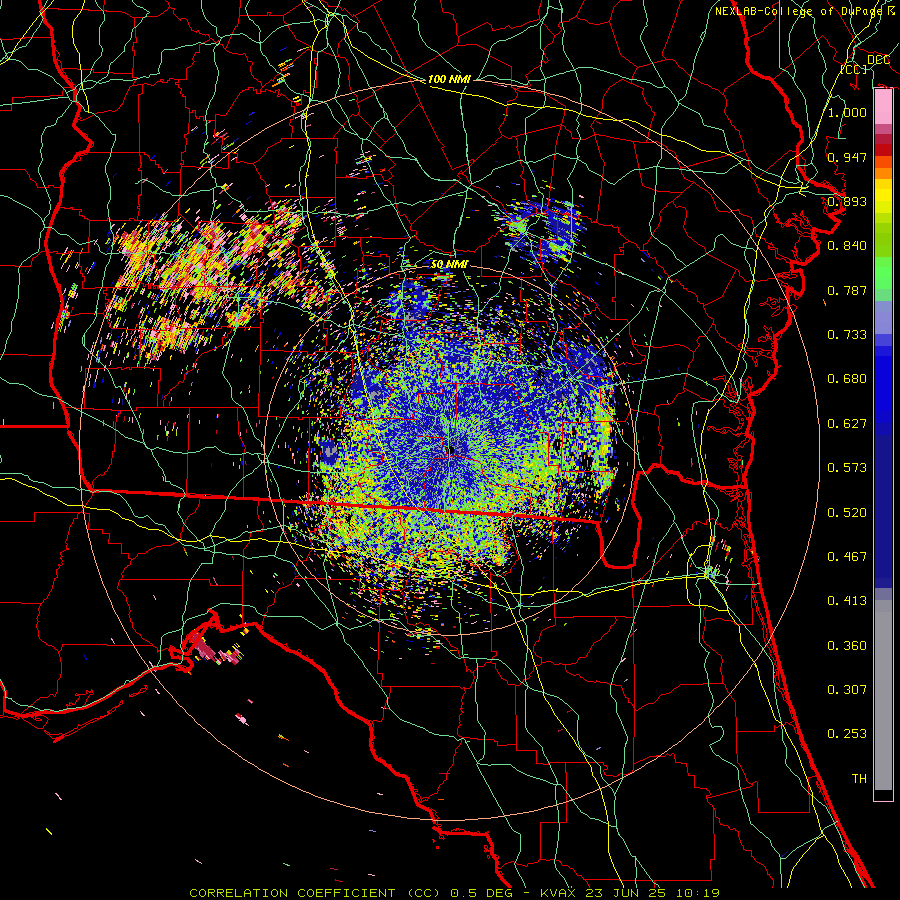The image size is (900, 900).
Task: Click the 1.000 legend value
Action: point(847,112)
